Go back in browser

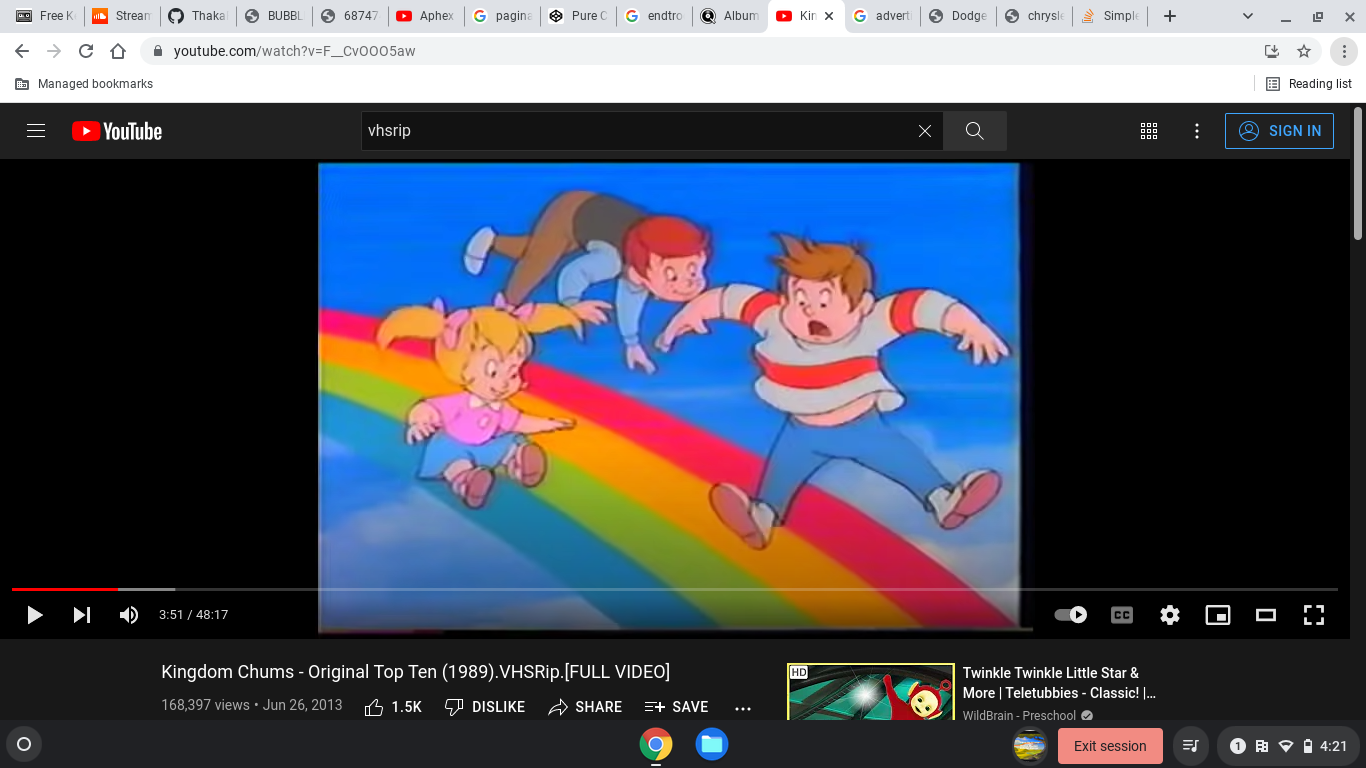(x=22, y=51)
